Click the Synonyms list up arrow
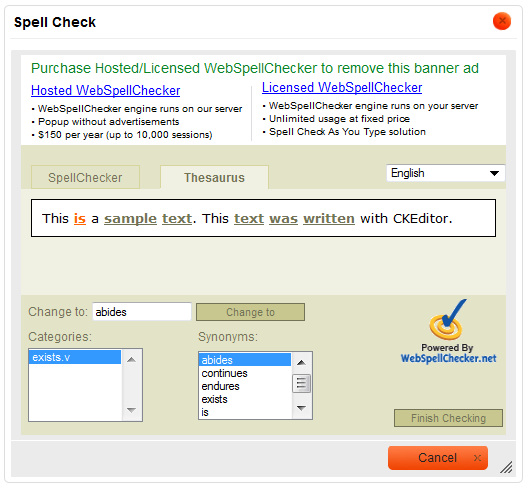528x489 pixels. tap(301, 363)
